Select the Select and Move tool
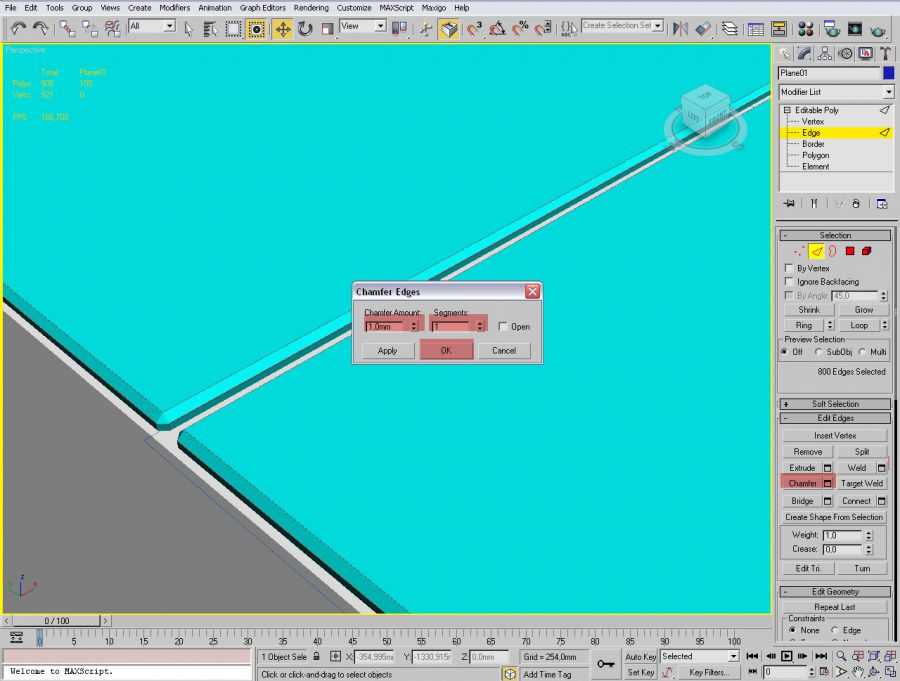The image size is (900, 681). 283,29
